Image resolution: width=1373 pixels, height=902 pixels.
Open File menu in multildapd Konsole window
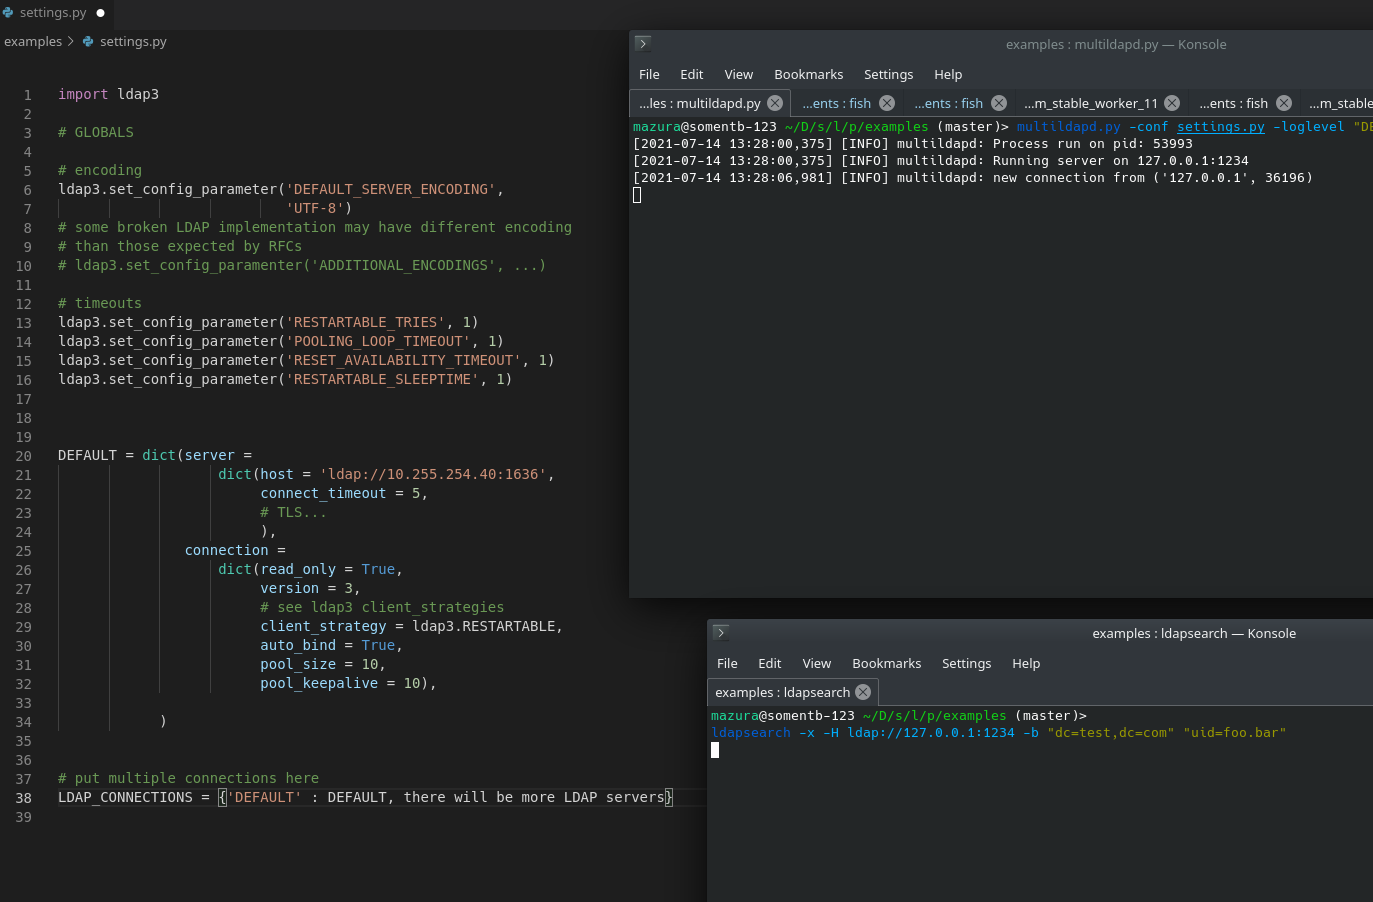tap(649, 74)
